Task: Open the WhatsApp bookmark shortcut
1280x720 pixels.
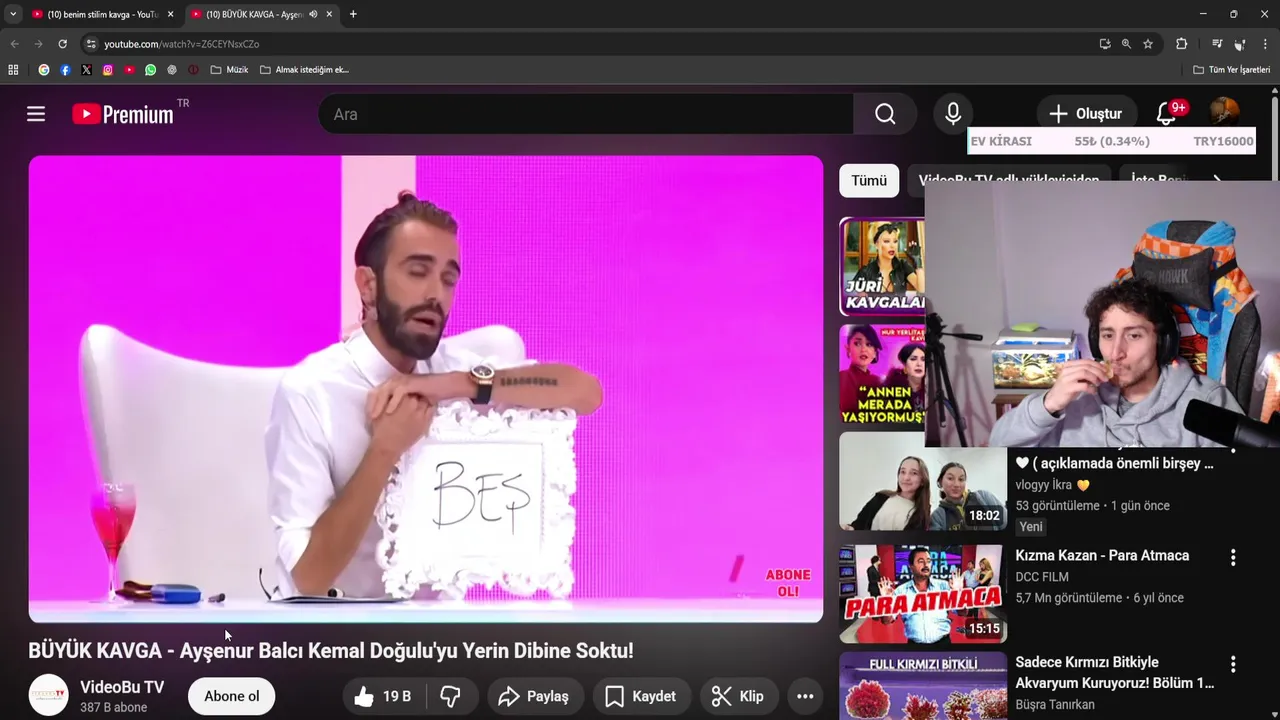Action: pos(150,70)
